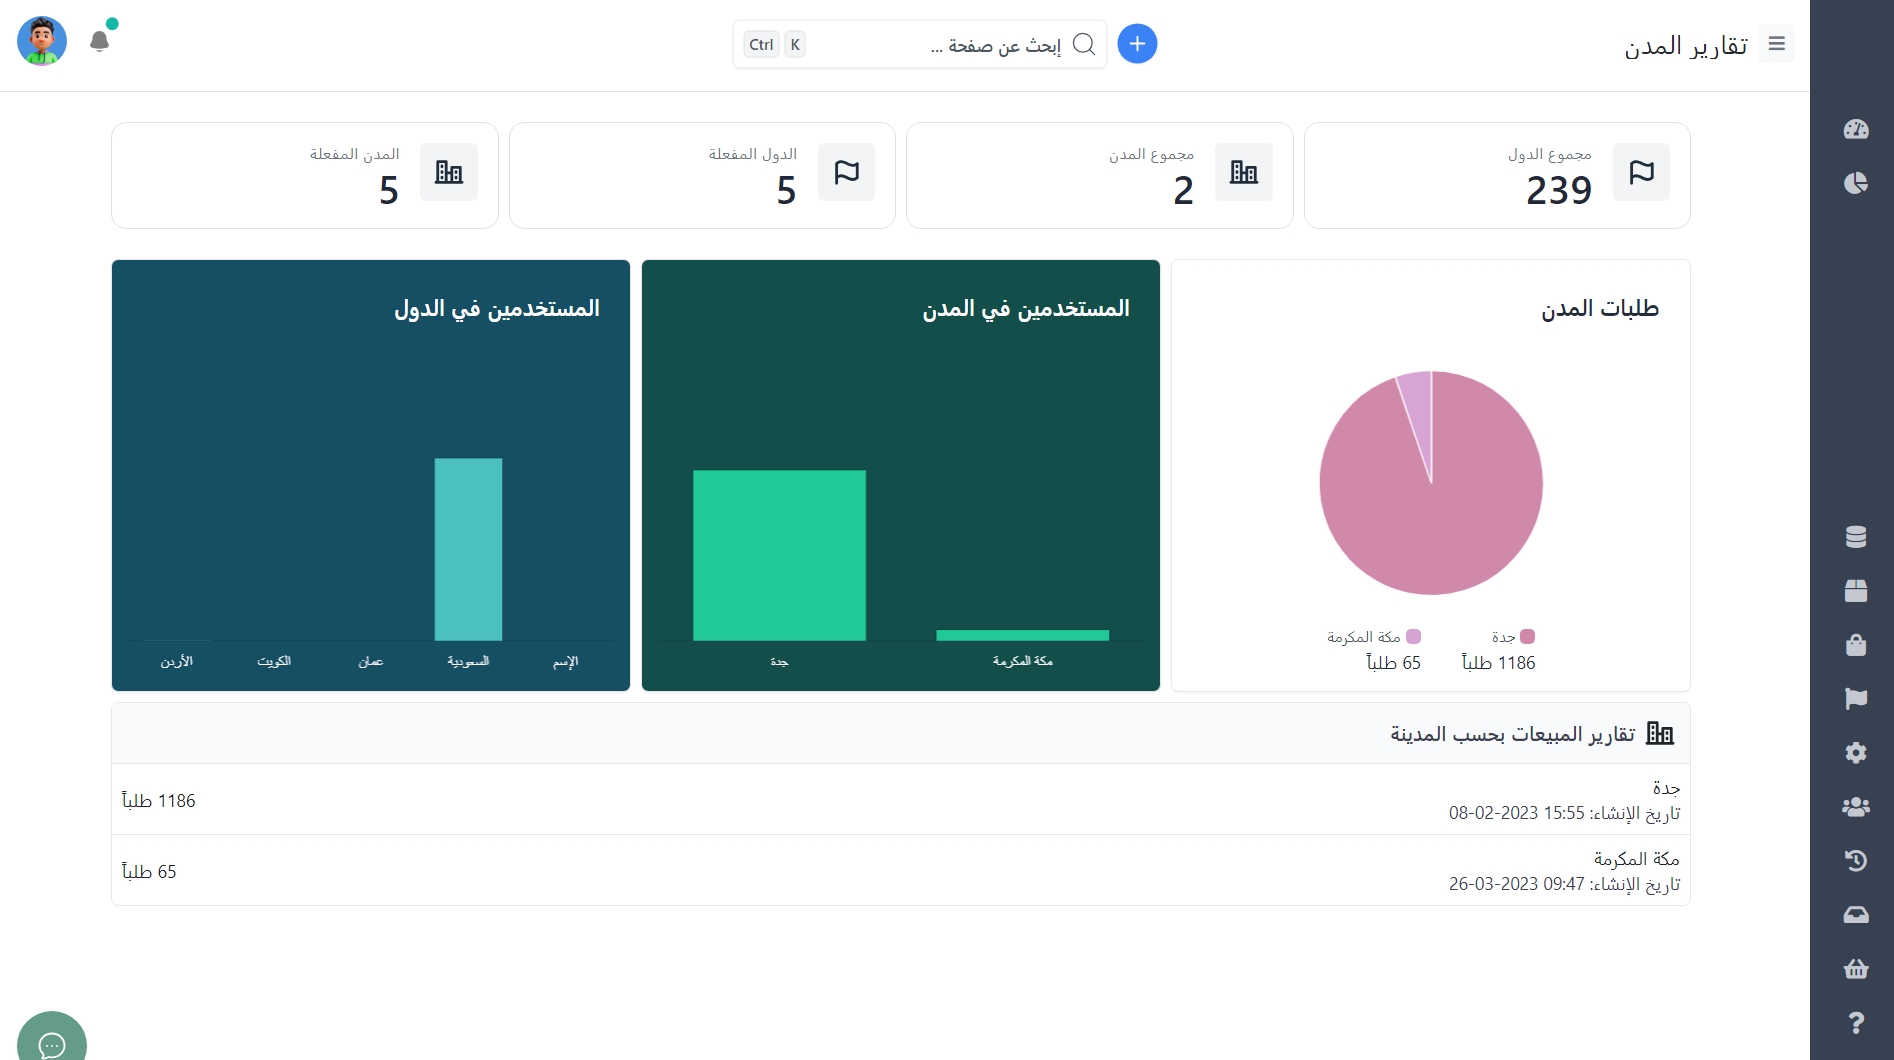Image resolution: width=1894 pixels, height=1060 pixels.
Task: Open the dashboard speedometer icon in sidebar
Action: coord(1855,129)
